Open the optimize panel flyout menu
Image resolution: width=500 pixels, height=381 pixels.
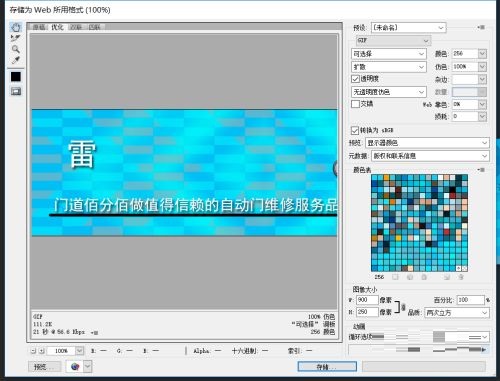[481, 27]
